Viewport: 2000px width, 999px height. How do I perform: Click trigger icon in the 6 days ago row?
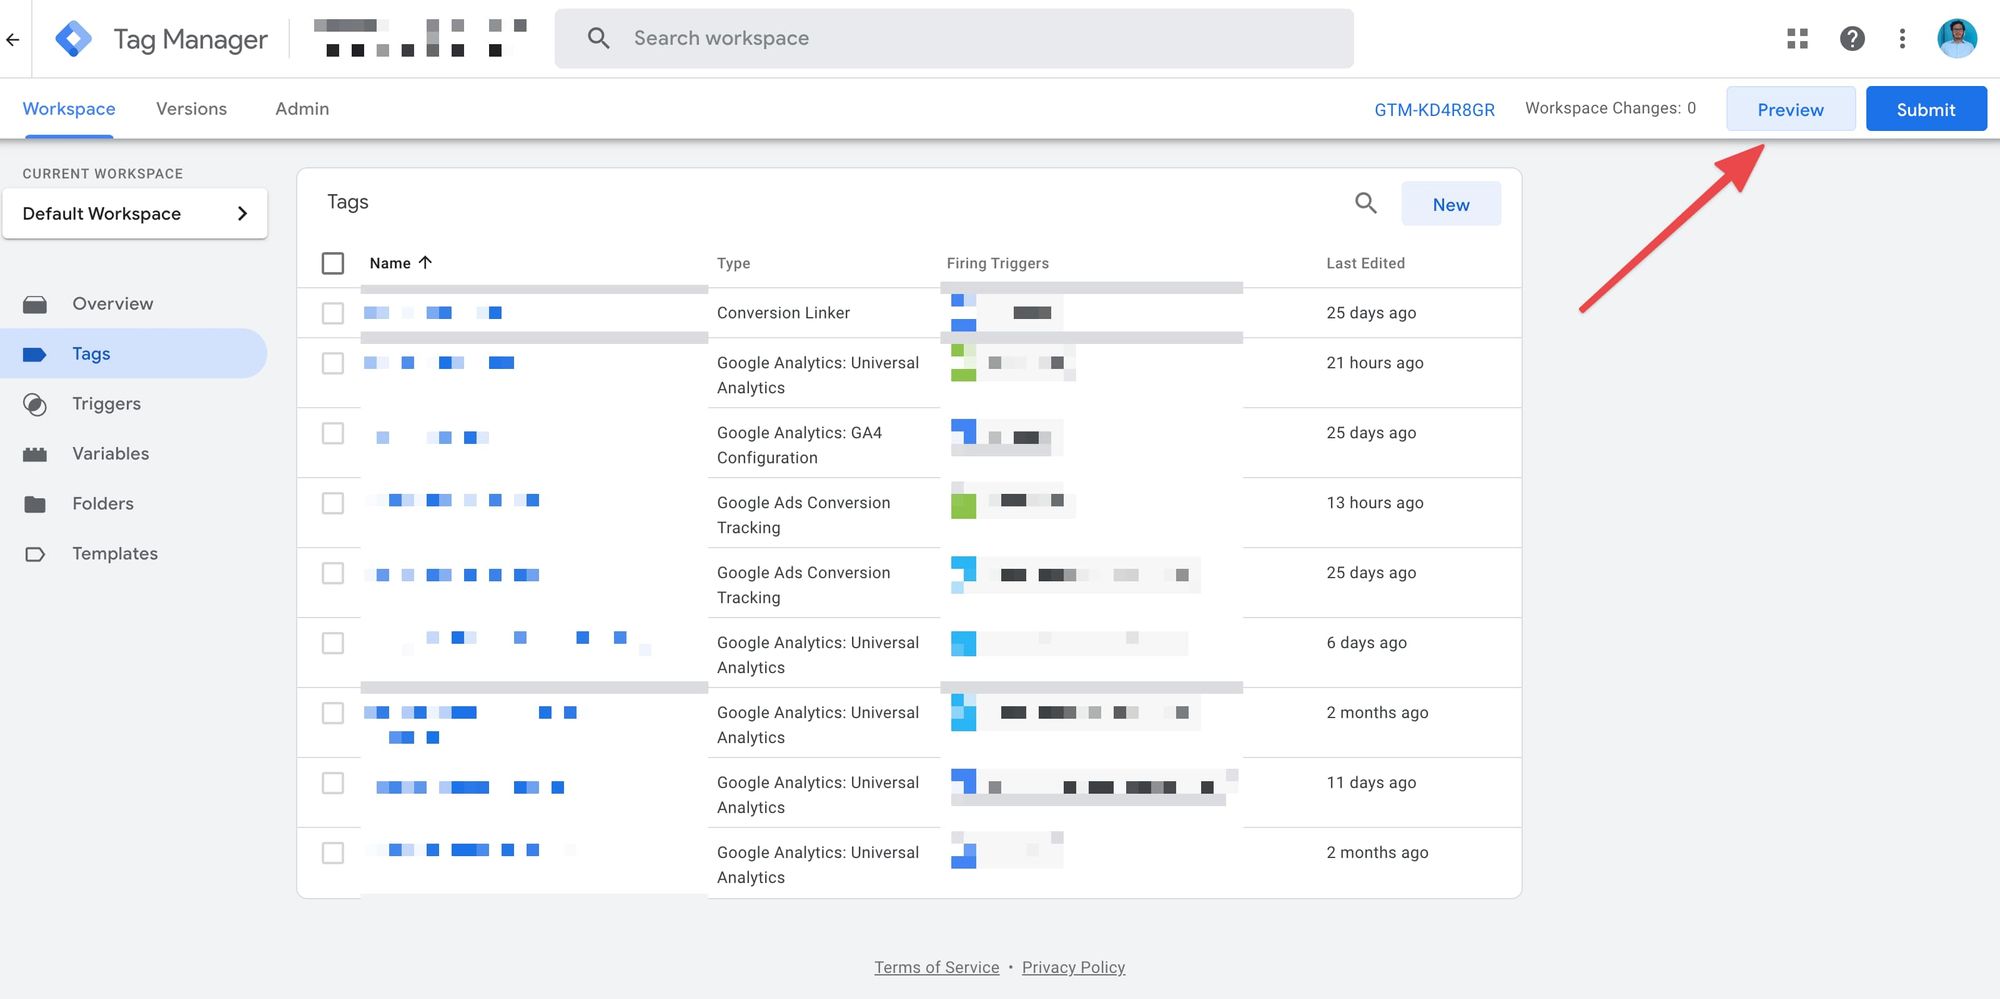963,643
